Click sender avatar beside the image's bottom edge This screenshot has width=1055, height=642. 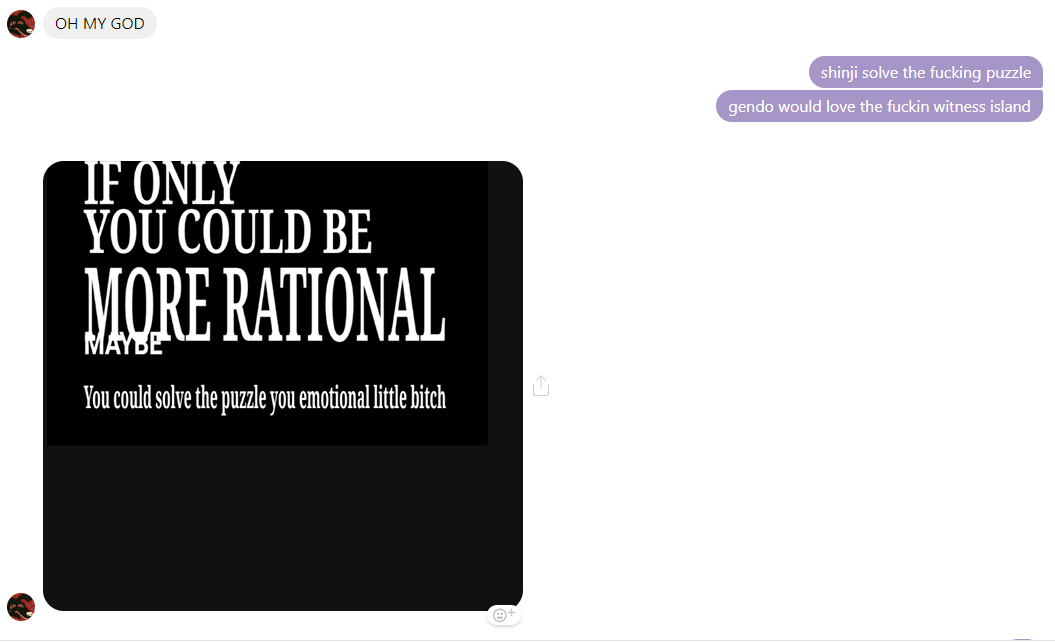(21, 606)
